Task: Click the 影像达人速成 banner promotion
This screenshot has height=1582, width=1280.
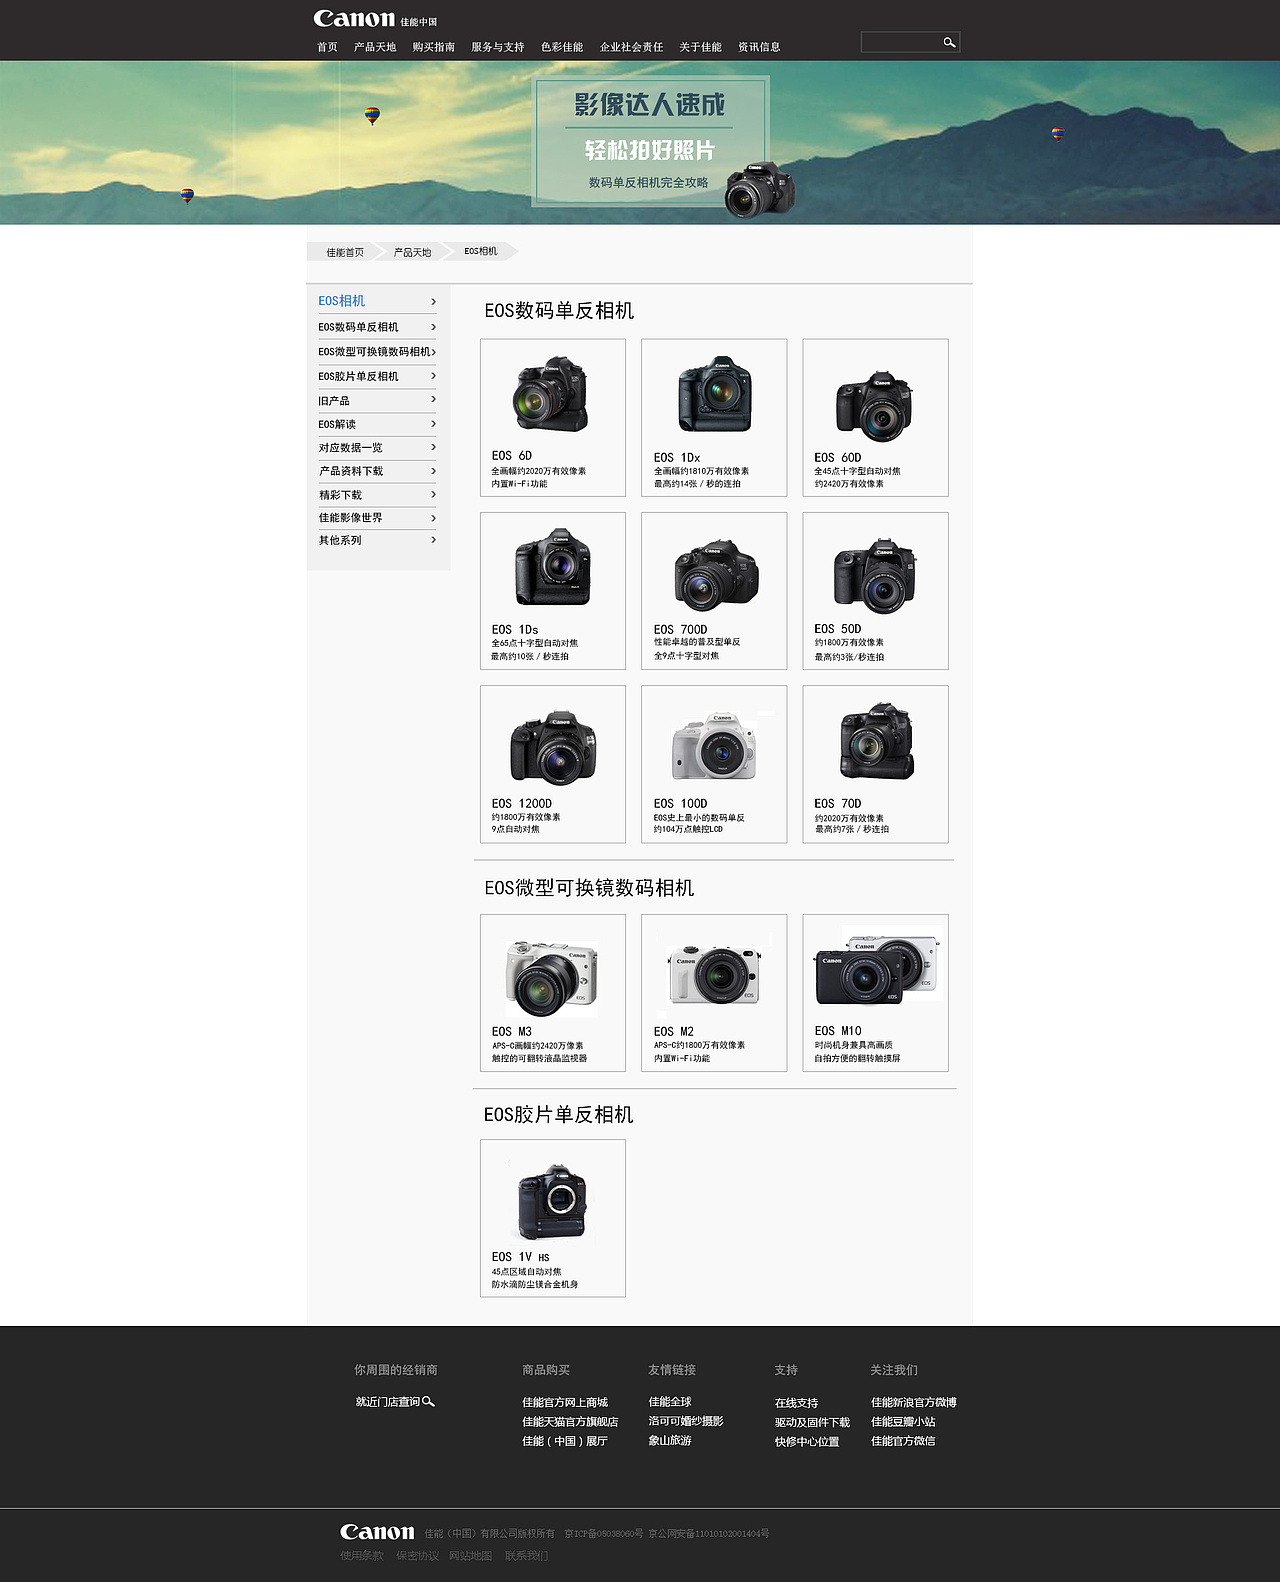Action: coord(650,142)
